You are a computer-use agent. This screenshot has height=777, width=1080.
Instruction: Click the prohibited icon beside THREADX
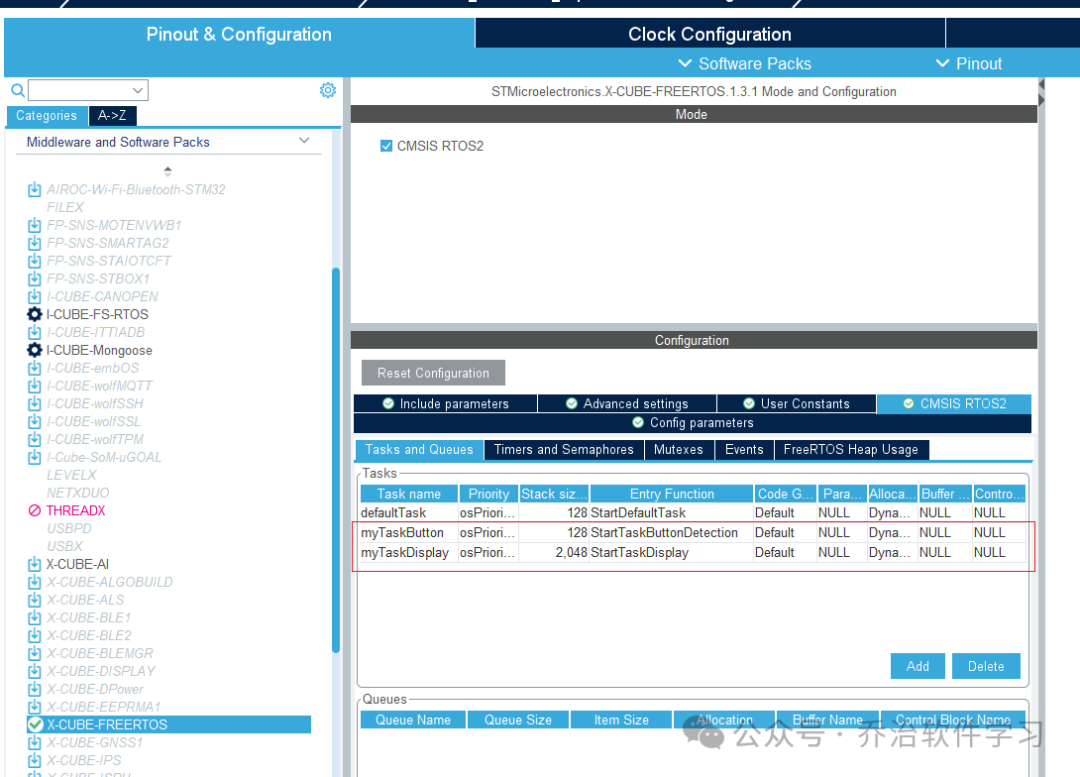point(34,510)
